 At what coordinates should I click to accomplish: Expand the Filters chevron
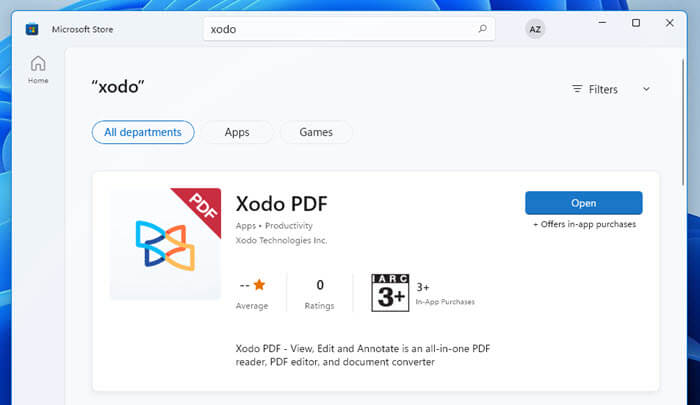[646, 89]
